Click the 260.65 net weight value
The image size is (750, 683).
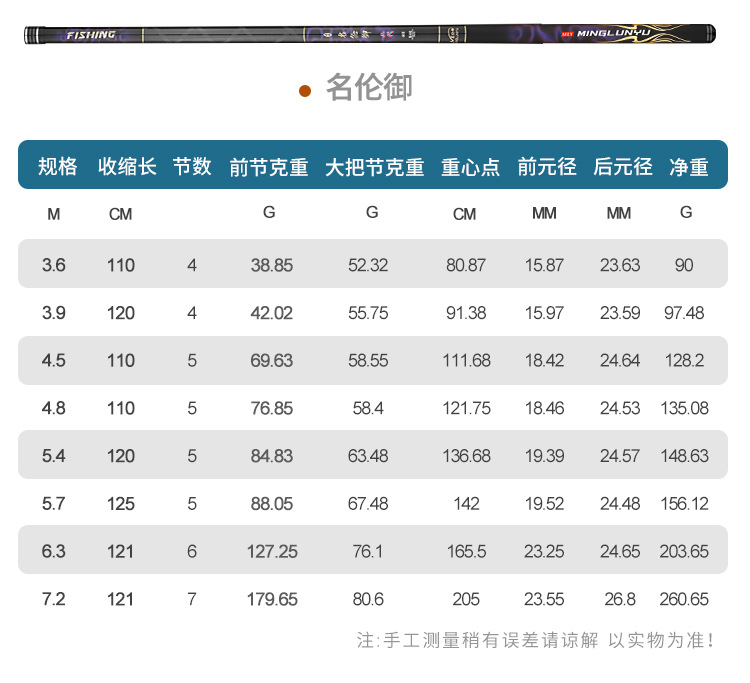pos(684,599)
